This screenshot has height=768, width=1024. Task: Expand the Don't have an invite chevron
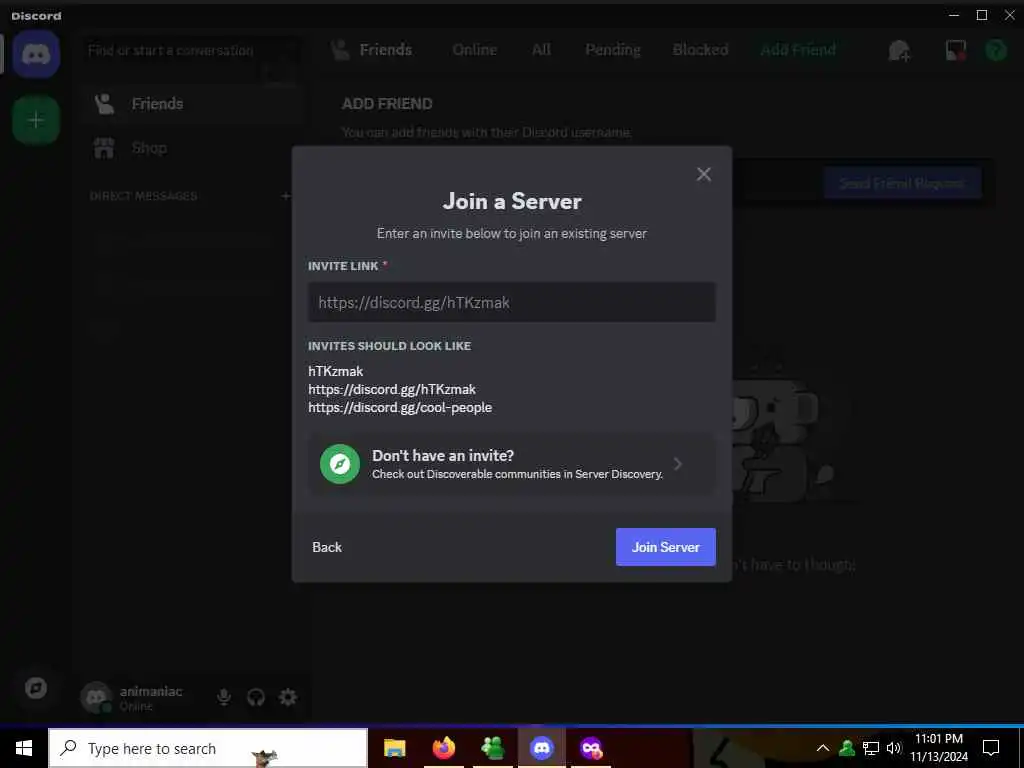(x=678, y=464)
